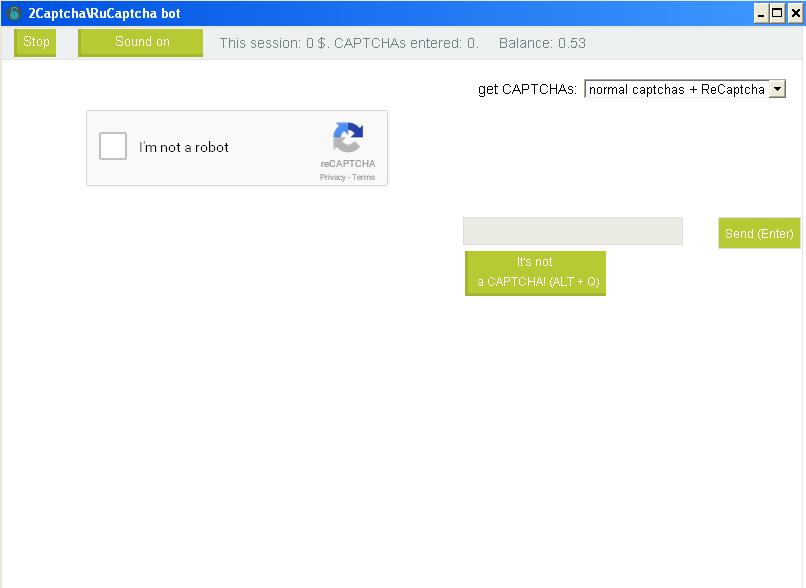Click the I'm not a robot label

click(x=184, y=148)
